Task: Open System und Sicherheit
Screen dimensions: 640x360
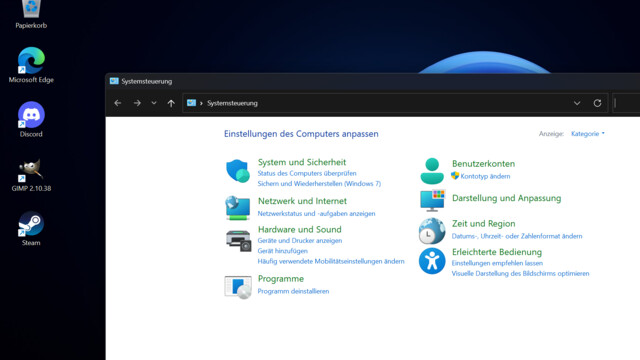Action: pos(302,162)
